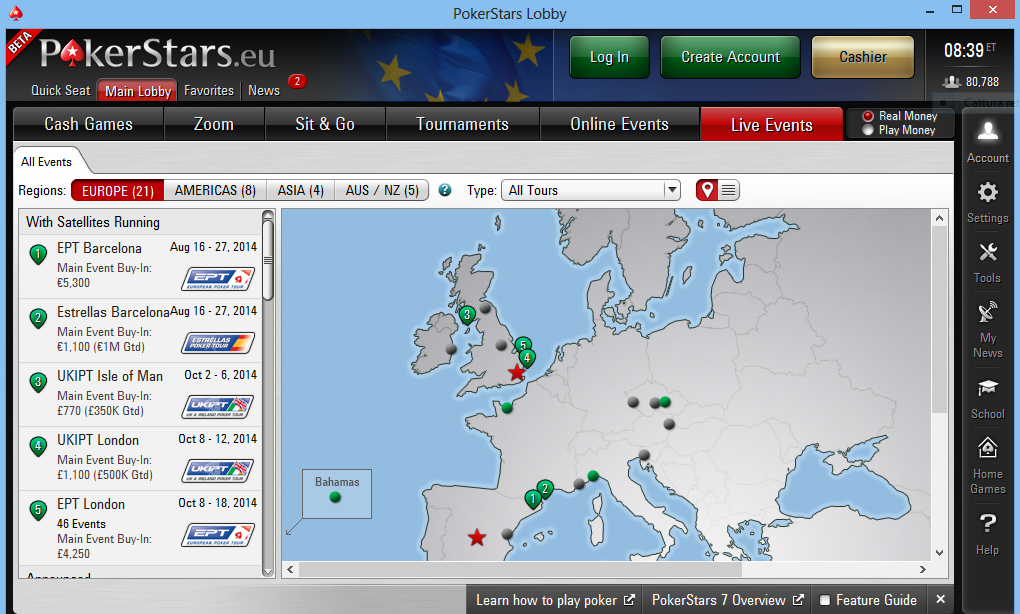The height and width of the screenshot is (614, 1020).
Task: Switch to map view pin icon
Action: point(706,190)
